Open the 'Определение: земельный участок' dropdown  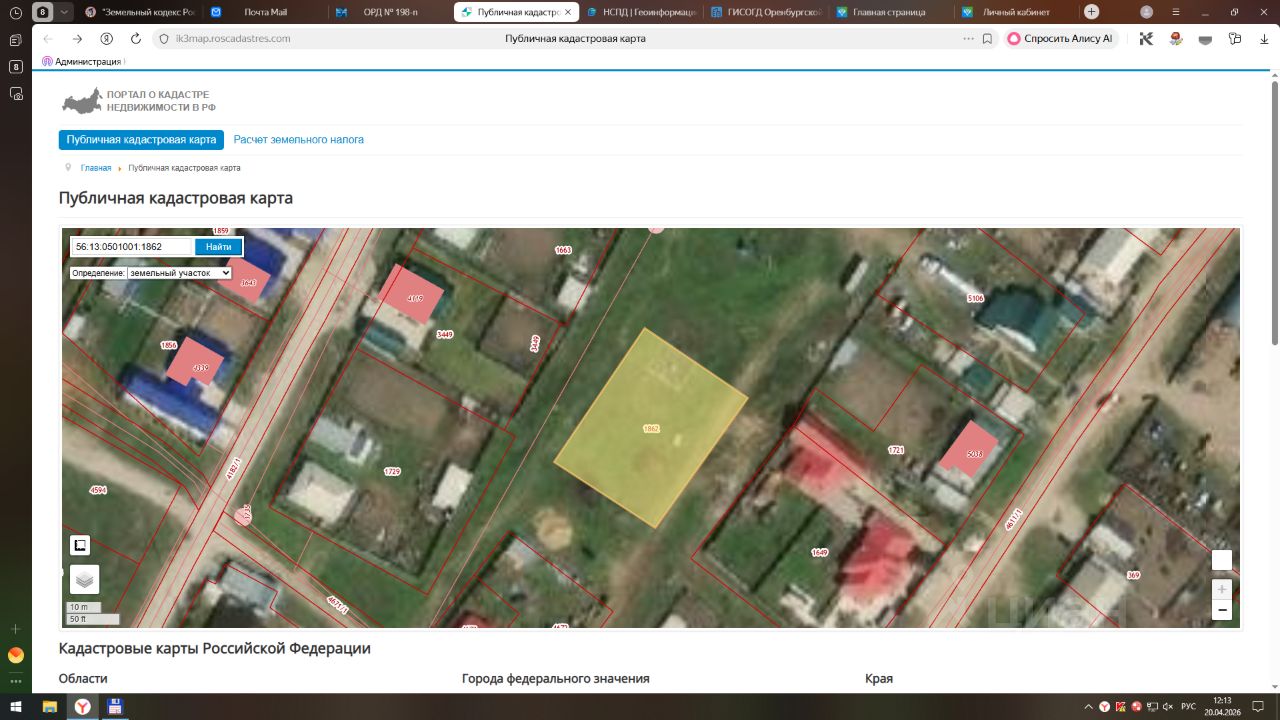(151, 272)
